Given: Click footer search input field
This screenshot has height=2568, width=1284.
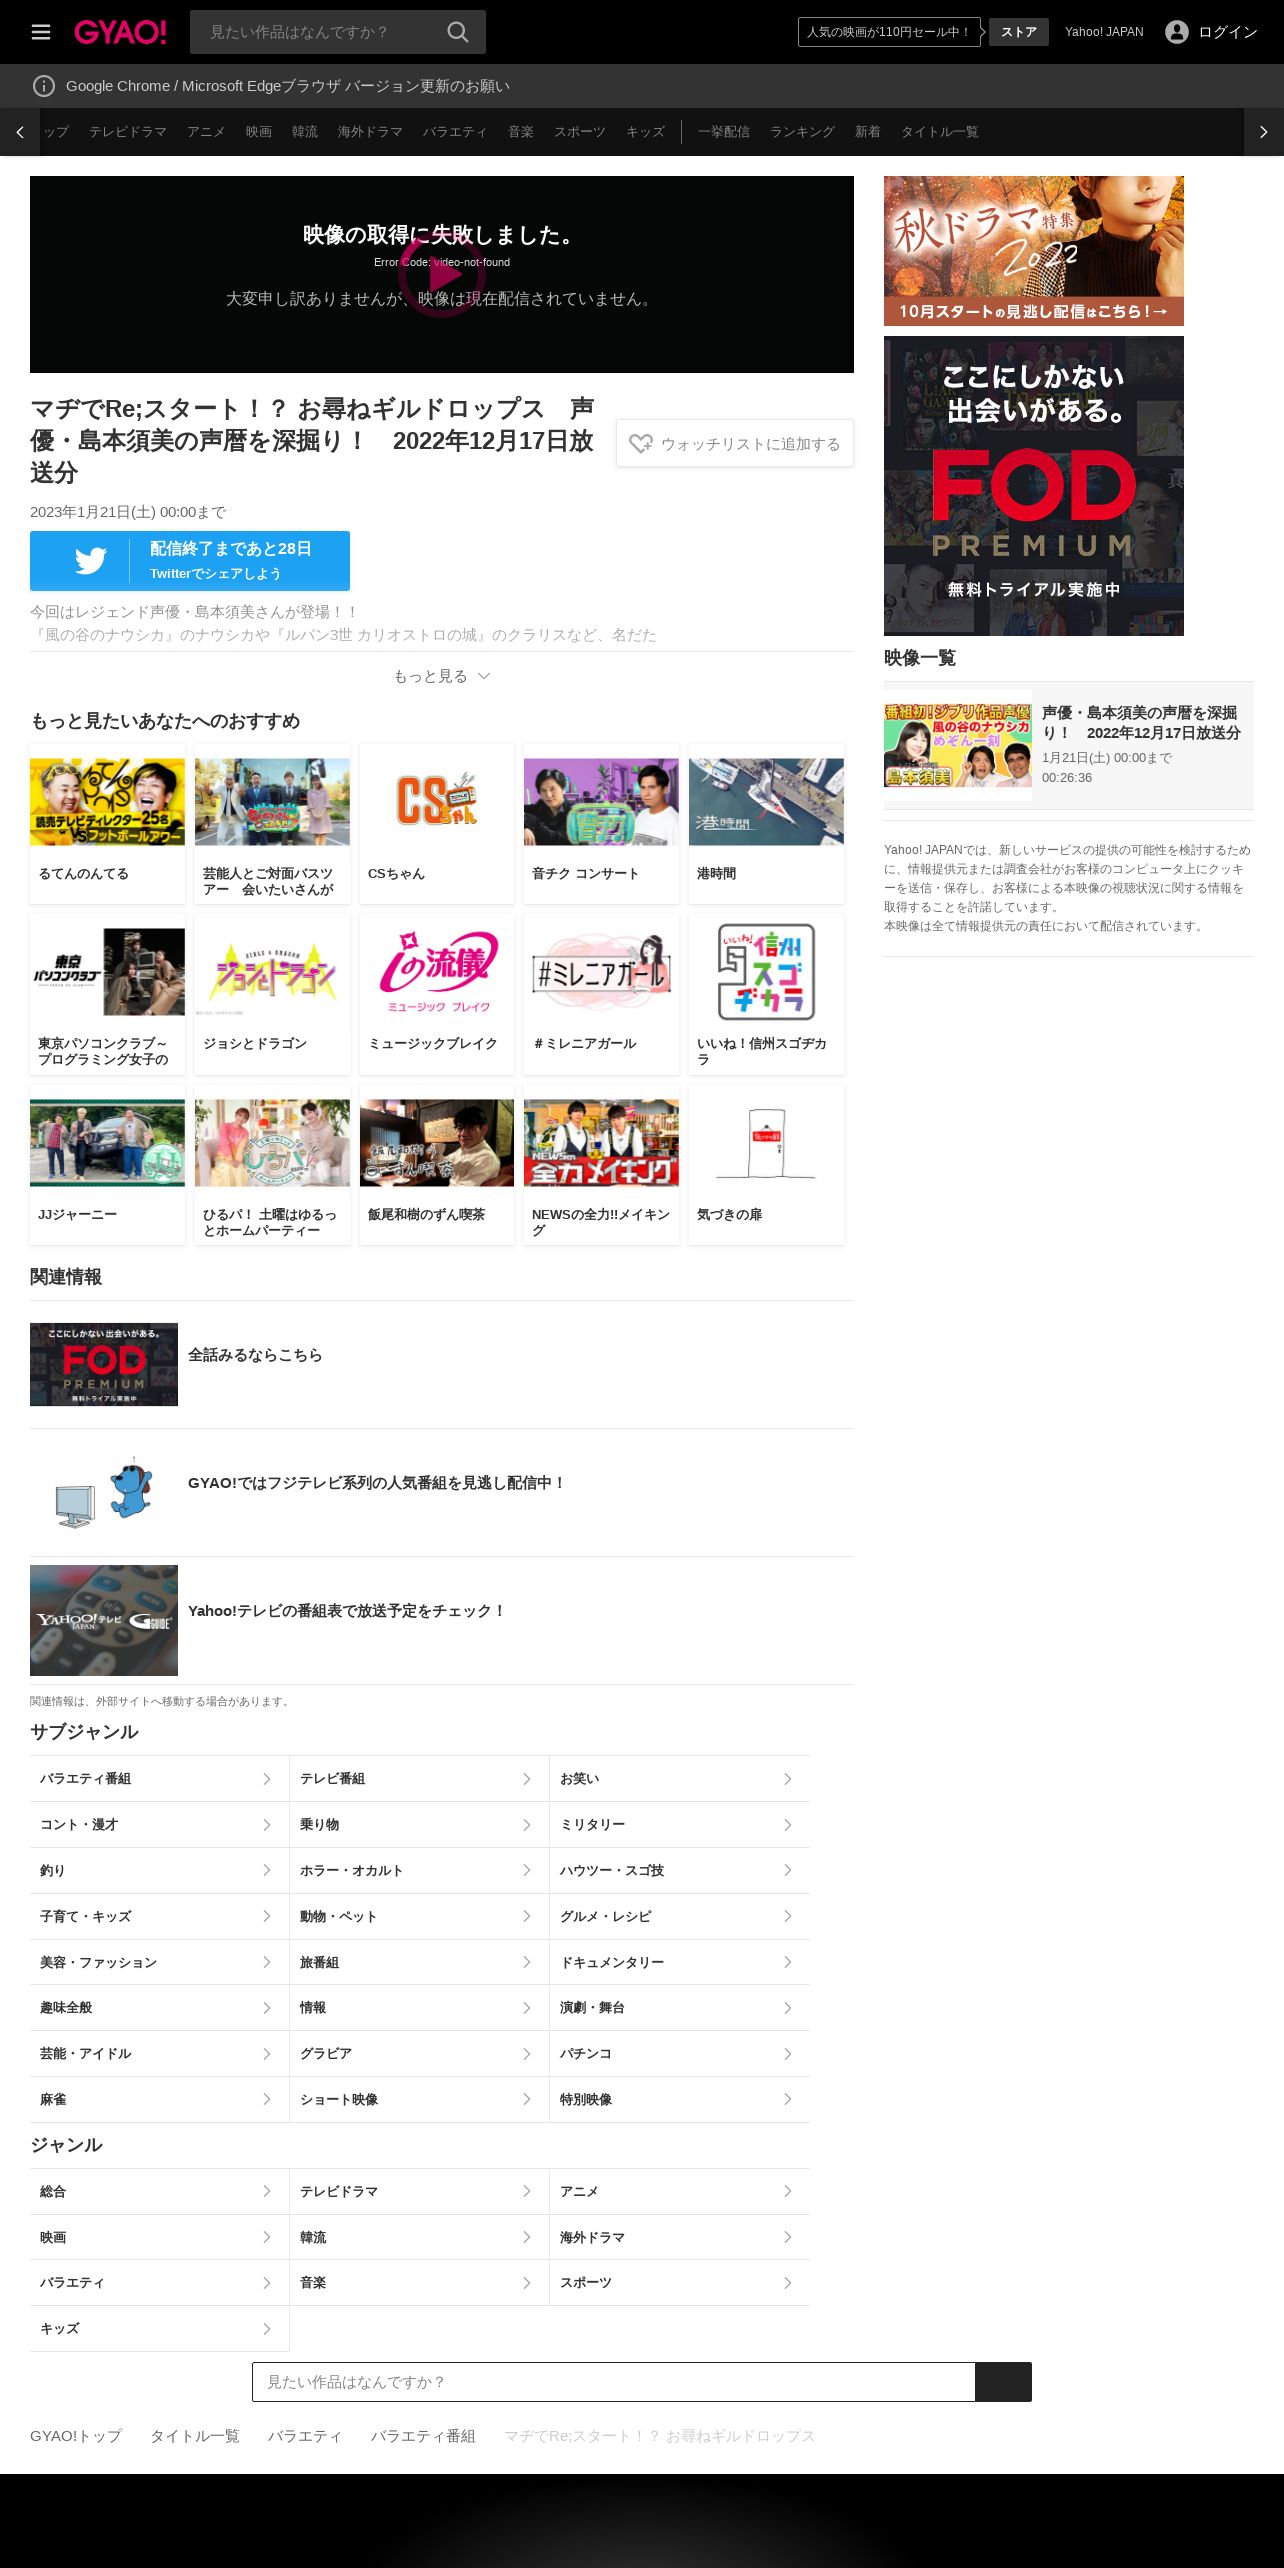Looking at the screenshot, I should point(614,2382).
